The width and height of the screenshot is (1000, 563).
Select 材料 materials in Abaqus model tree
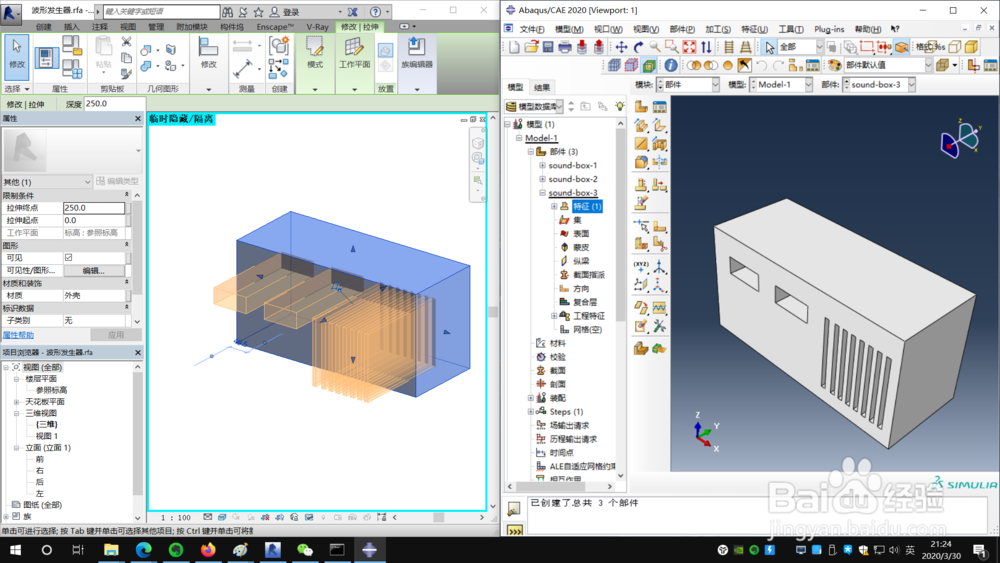pyautogui.click(x=557, y=343)
